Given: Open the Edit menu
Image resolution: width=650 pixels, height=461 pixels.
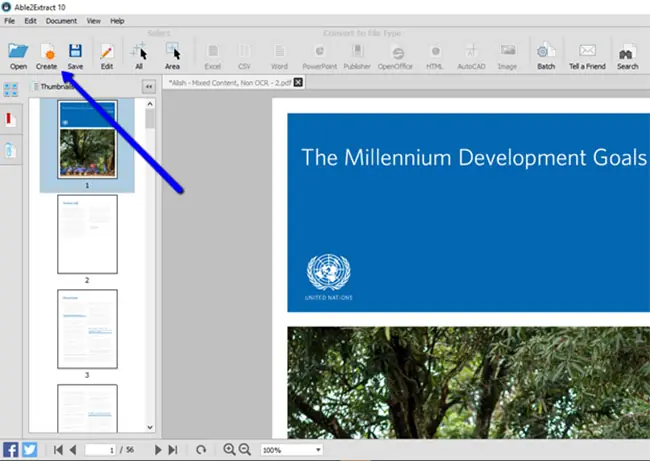Looking at the screenshot, I should click(x=30, y=21).
